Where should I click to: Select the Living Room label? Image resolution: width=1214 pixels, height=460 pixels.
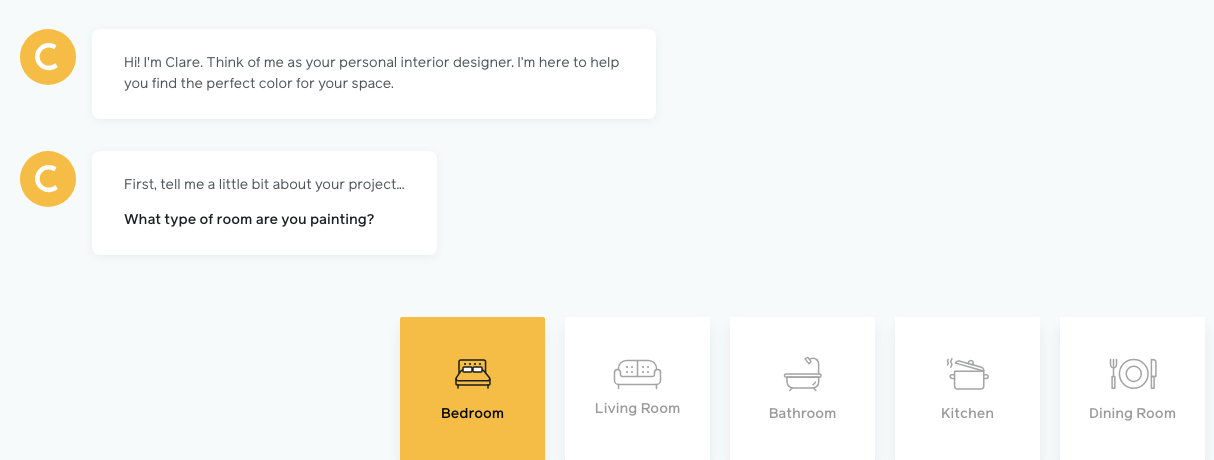[x=637, y=408]
